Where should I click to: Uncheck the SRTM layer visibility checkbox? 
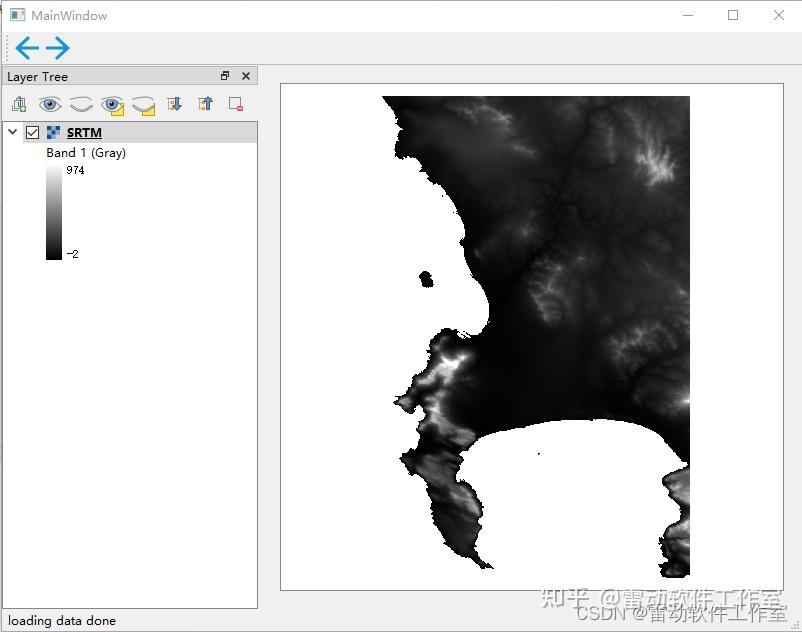click(x=32, y=133)
